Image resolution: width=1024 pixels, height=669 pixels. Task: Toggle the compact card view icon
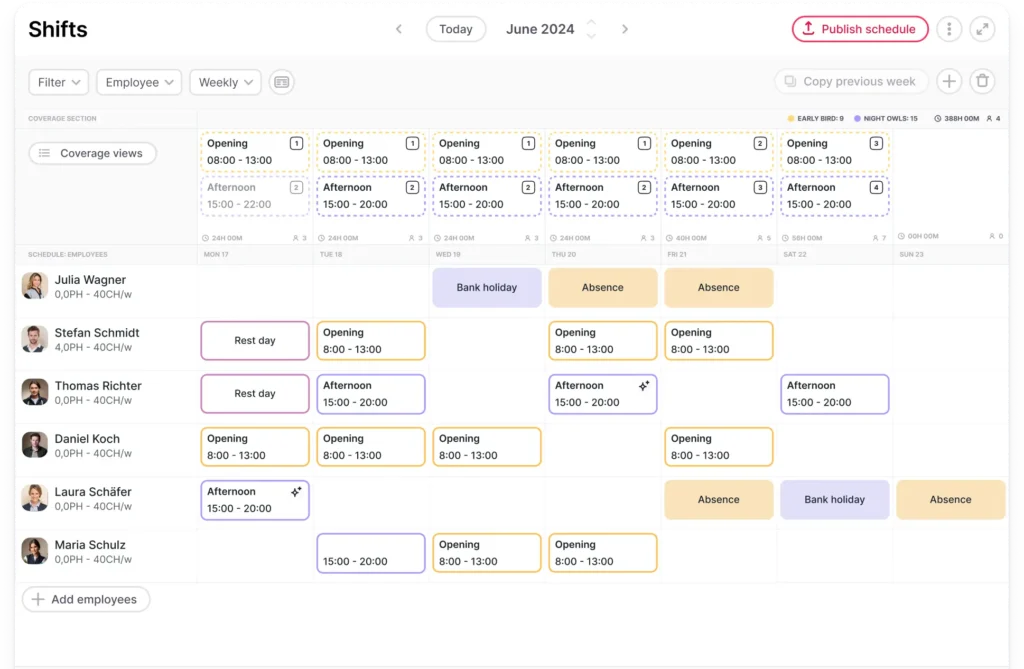[x=281, y=82]
